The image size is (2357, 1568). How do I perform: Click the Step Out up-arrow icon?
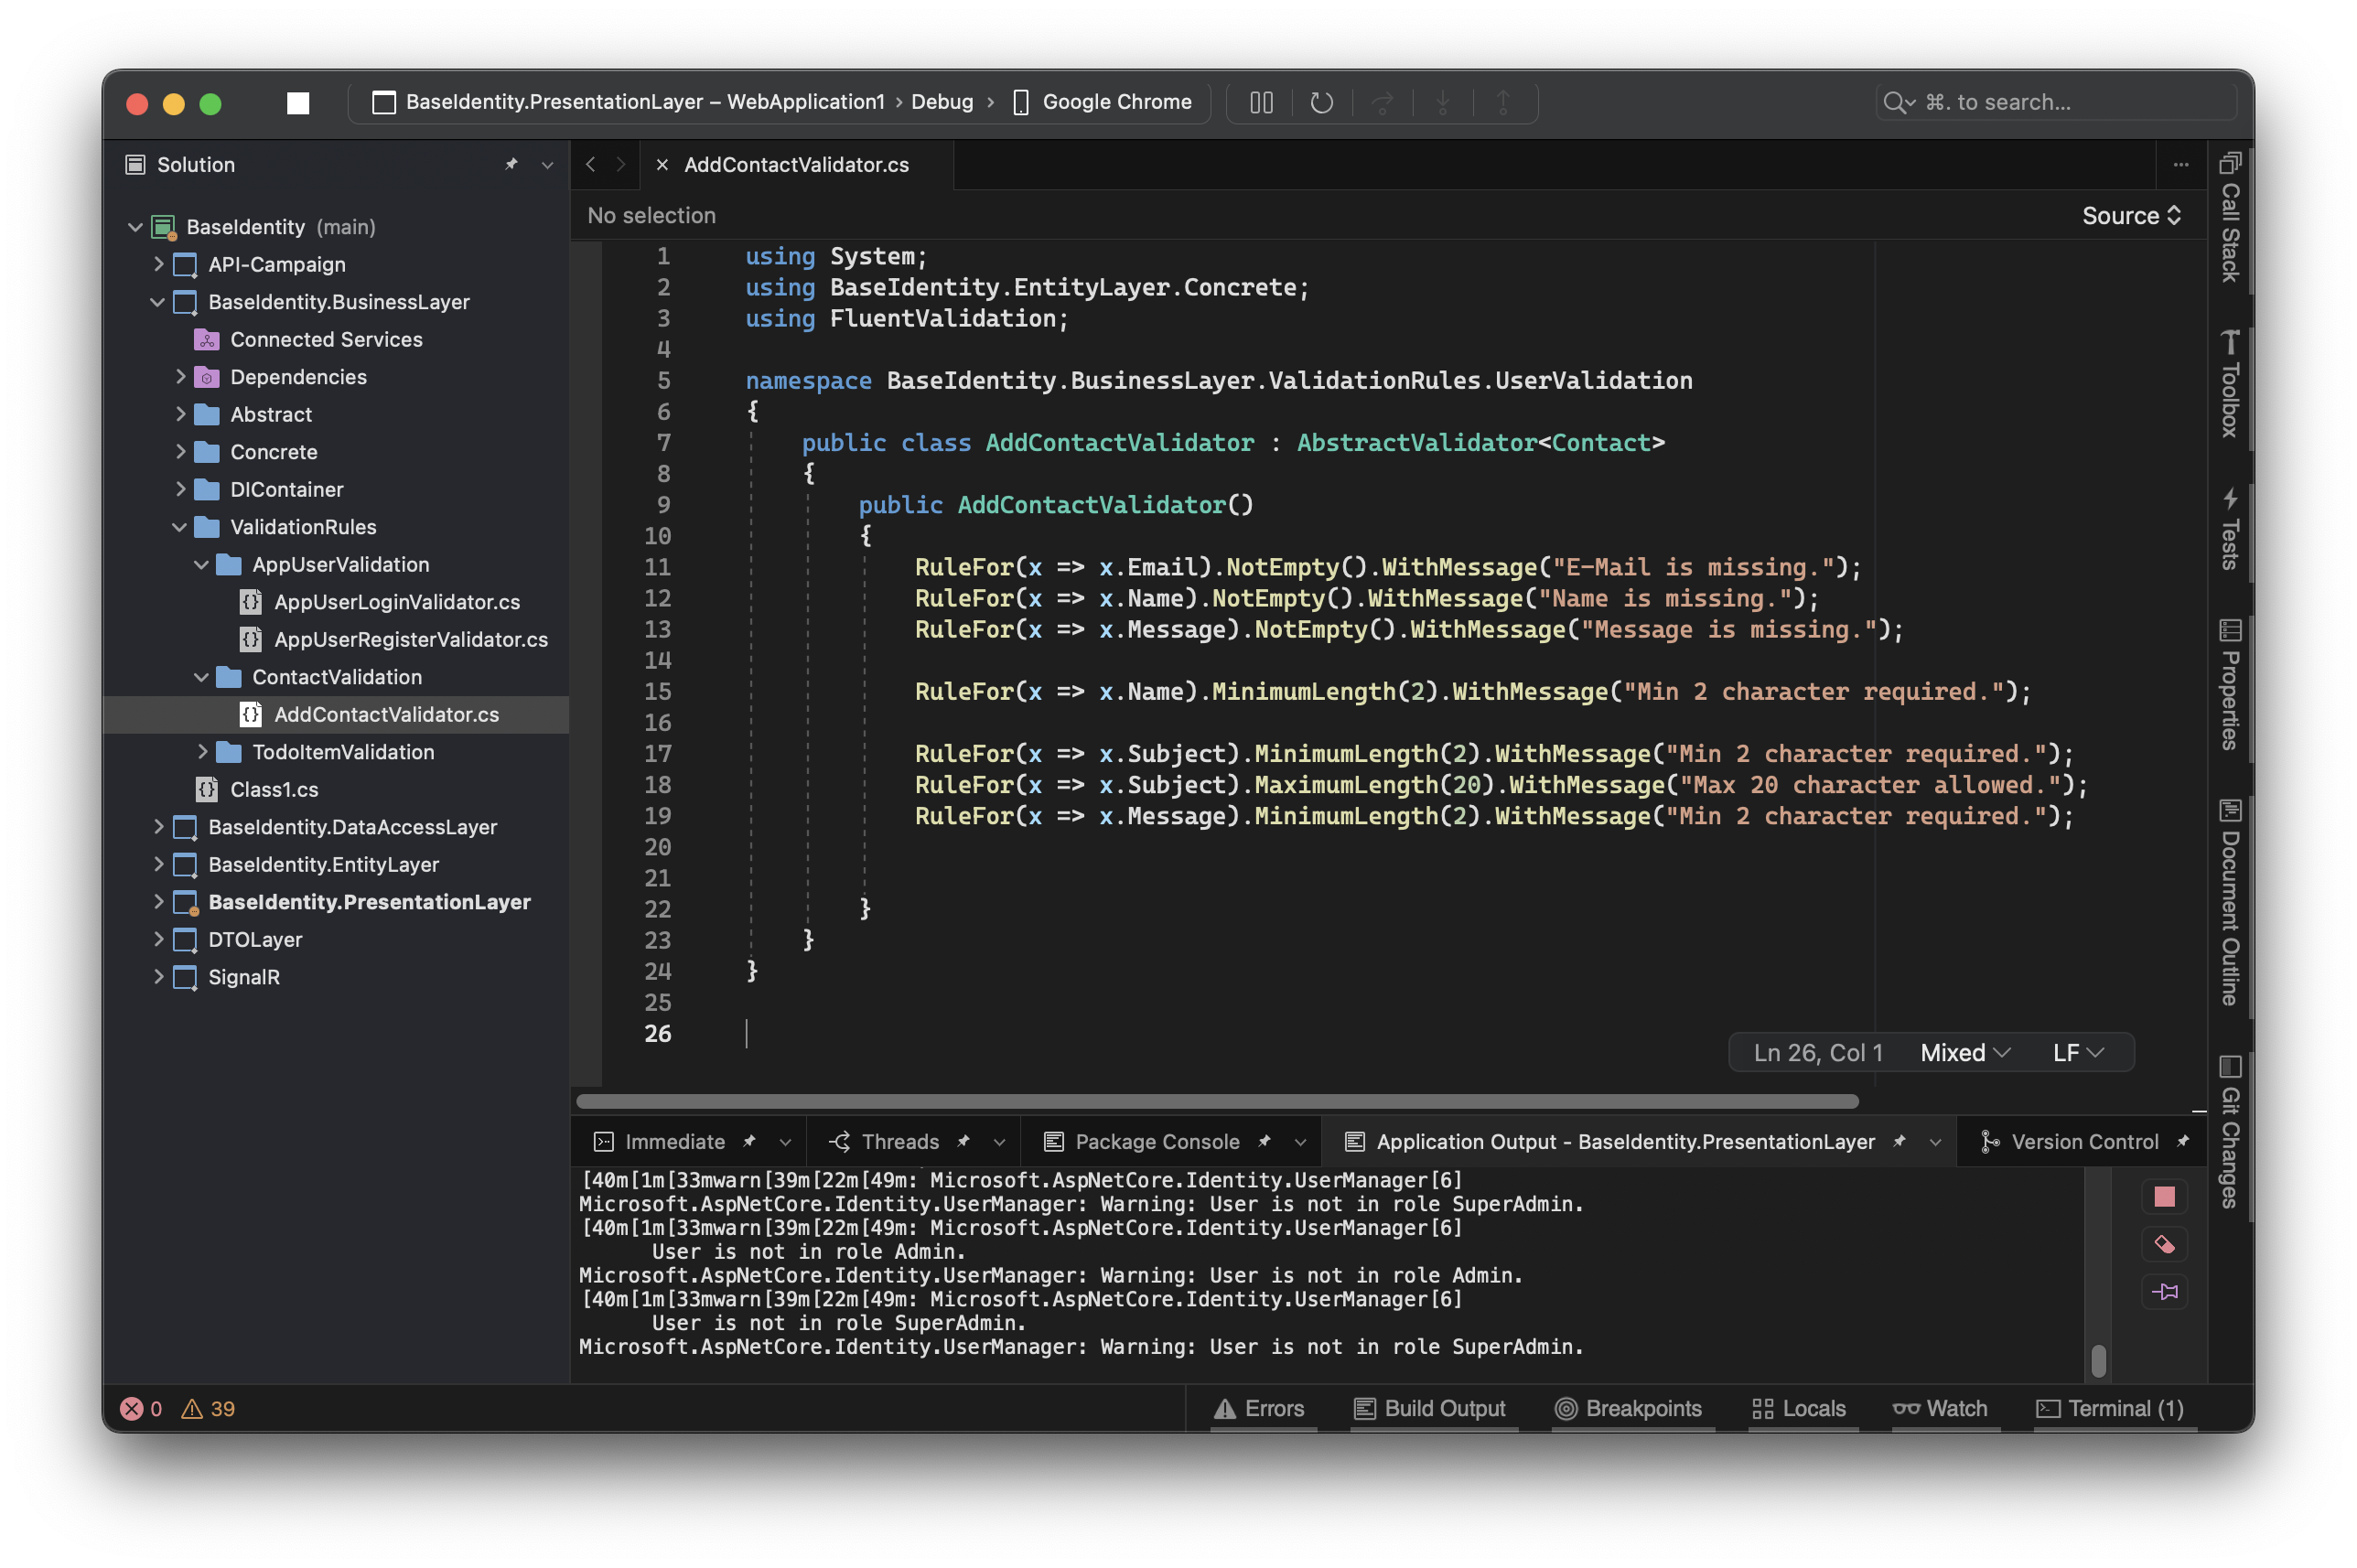click(1503, 102)
